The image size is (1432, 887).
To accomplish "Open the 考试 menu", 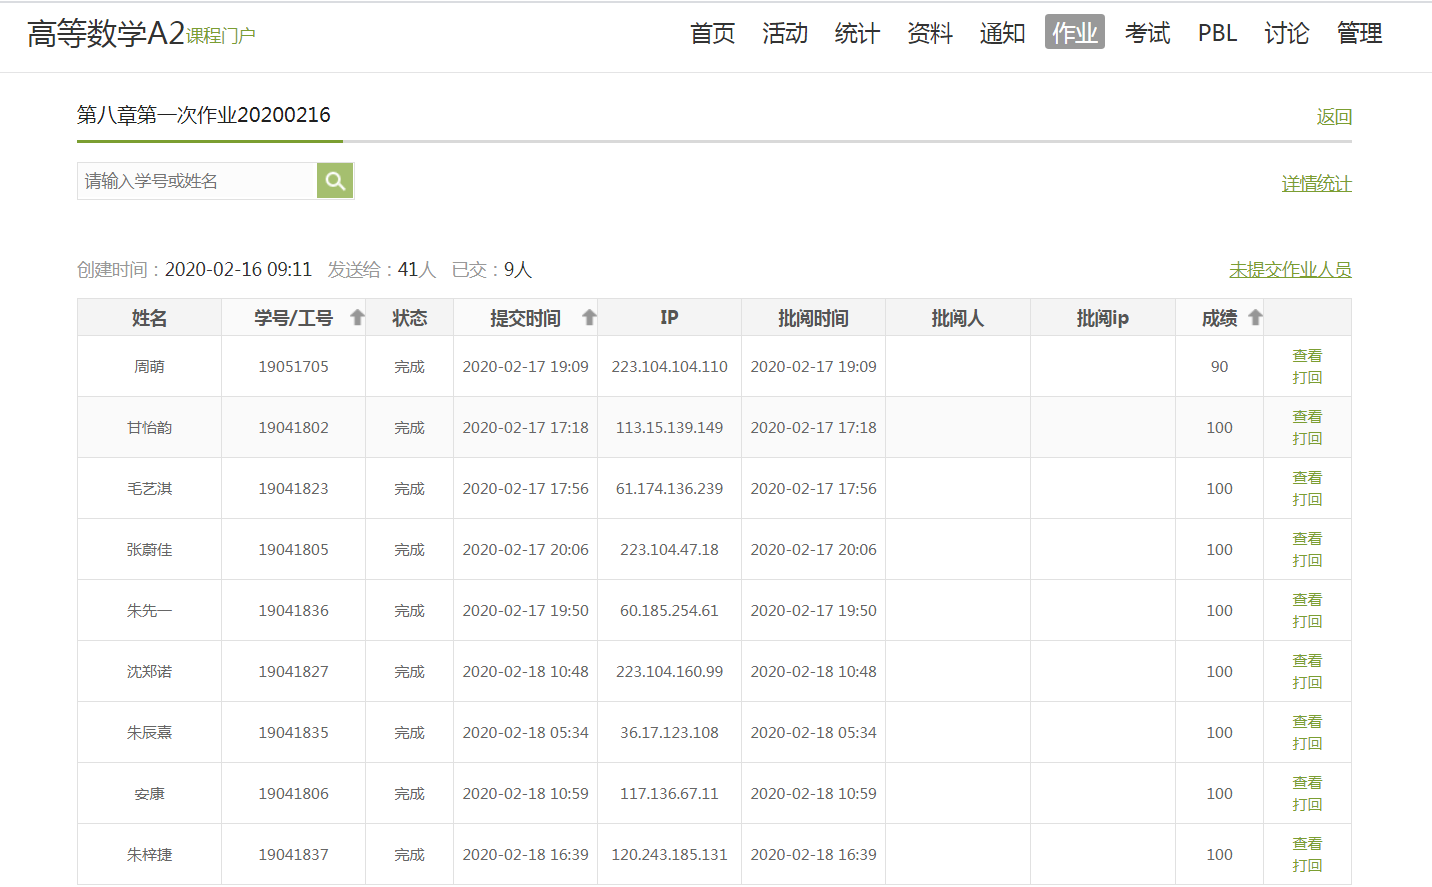I will point(1147,33).
